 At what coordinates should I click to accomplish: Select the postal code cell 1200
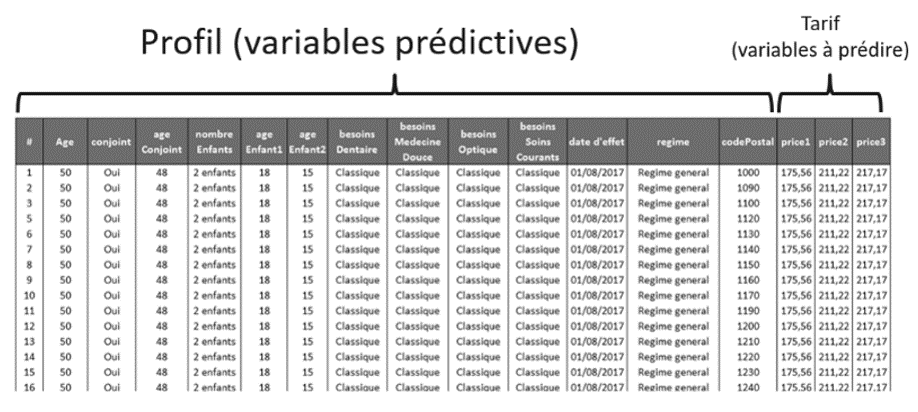(748, 325)
